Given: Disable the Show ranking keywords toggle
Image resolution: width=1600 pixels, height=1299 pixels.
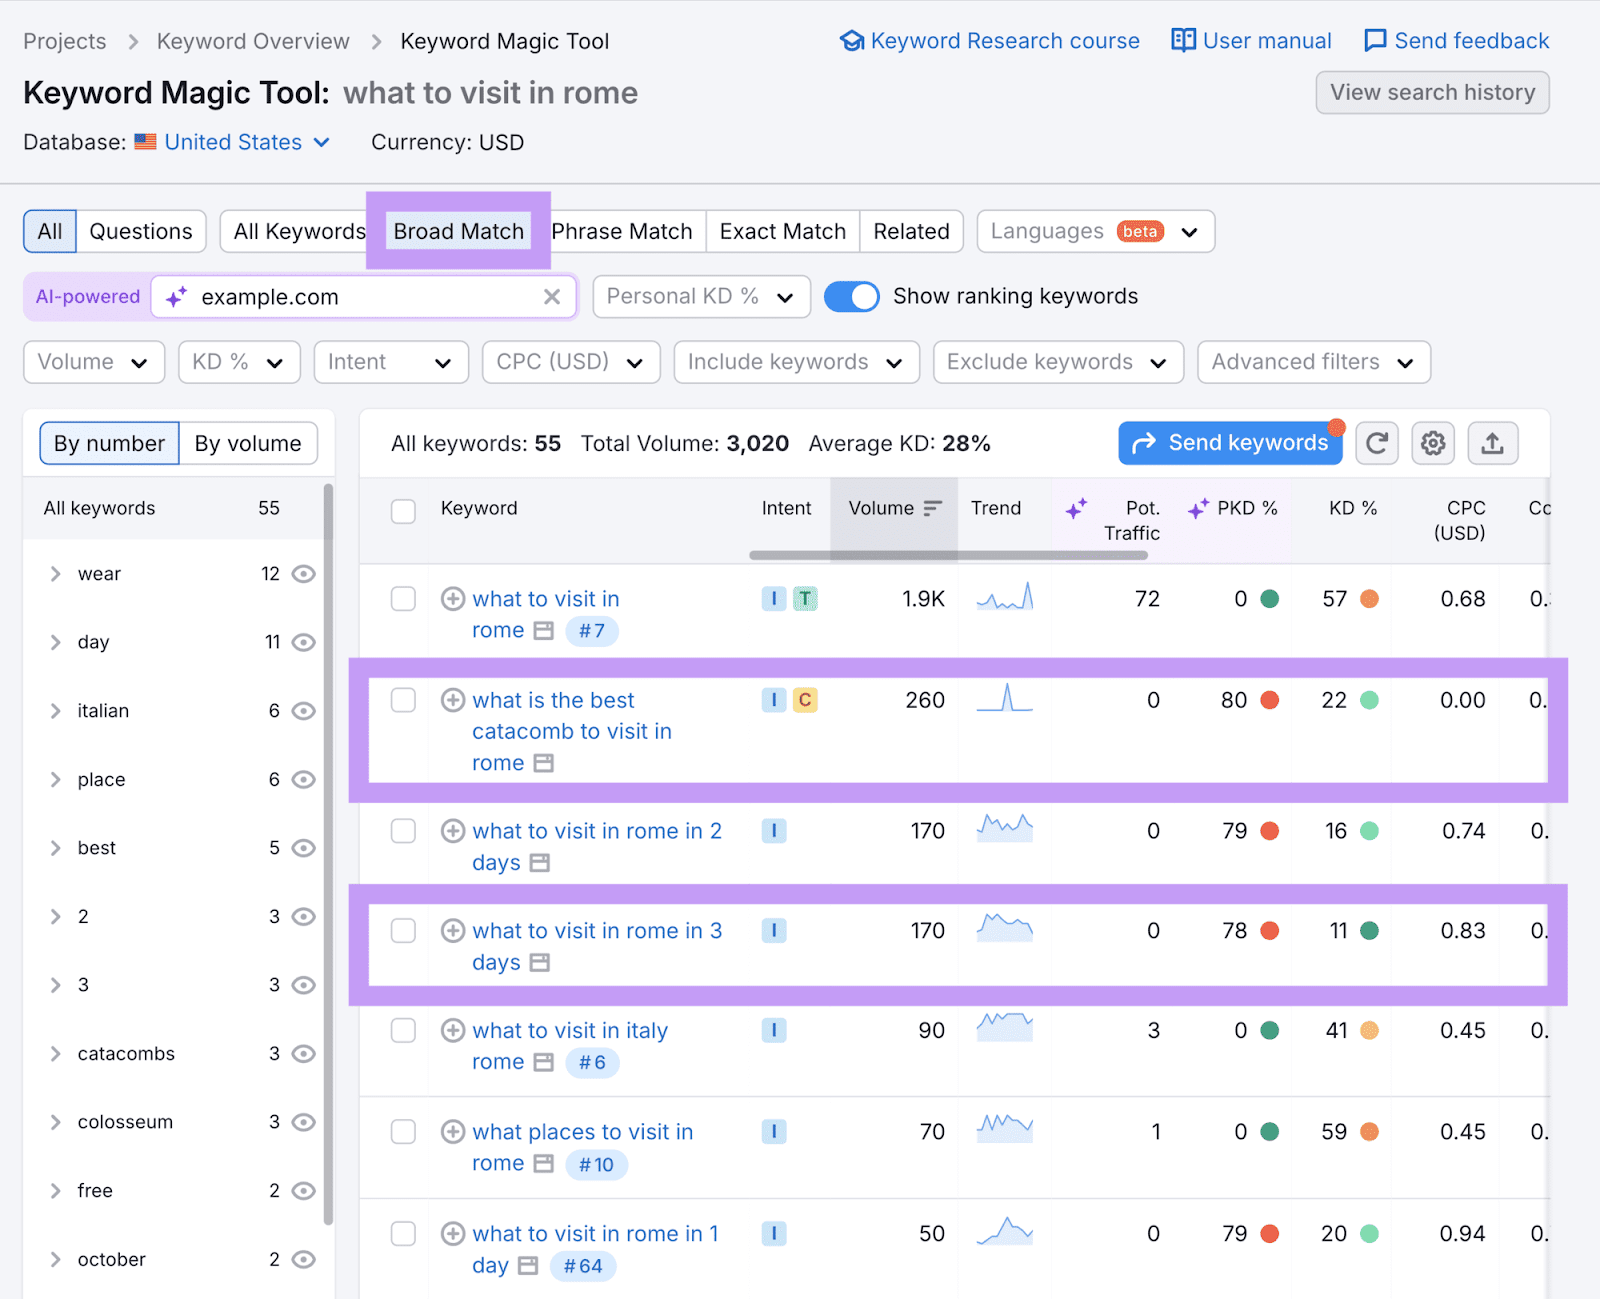Looking at the screenshot, I should click(851, 296).
